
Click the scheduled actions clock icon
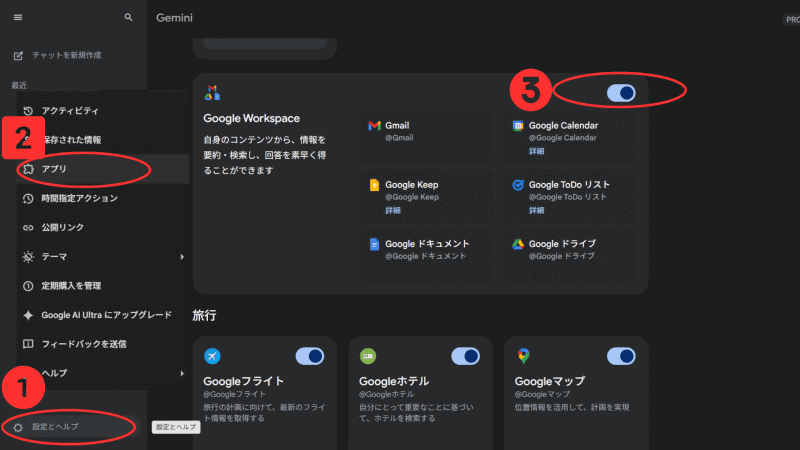coord(28,198)
